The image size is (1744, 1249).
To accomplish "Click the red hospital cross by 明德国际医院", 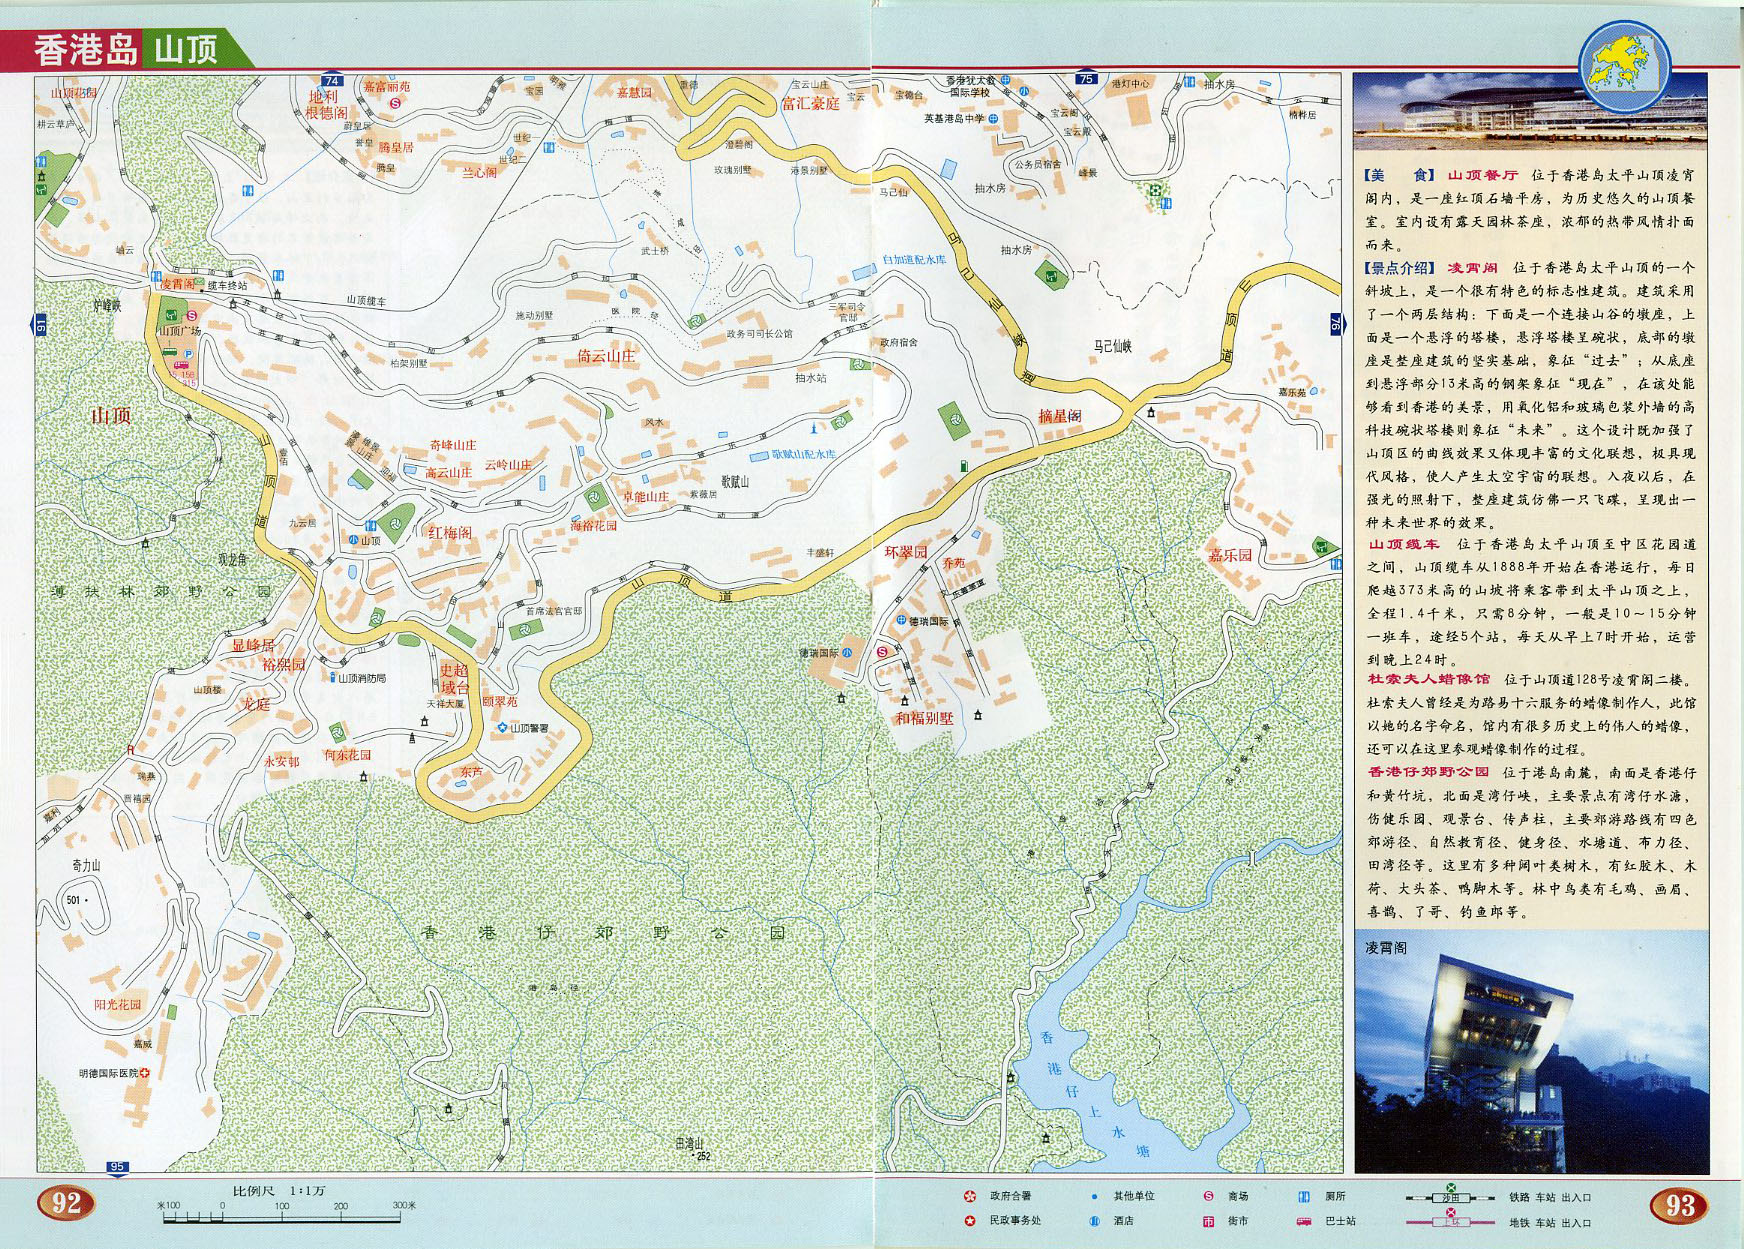I will [146, 1073].
